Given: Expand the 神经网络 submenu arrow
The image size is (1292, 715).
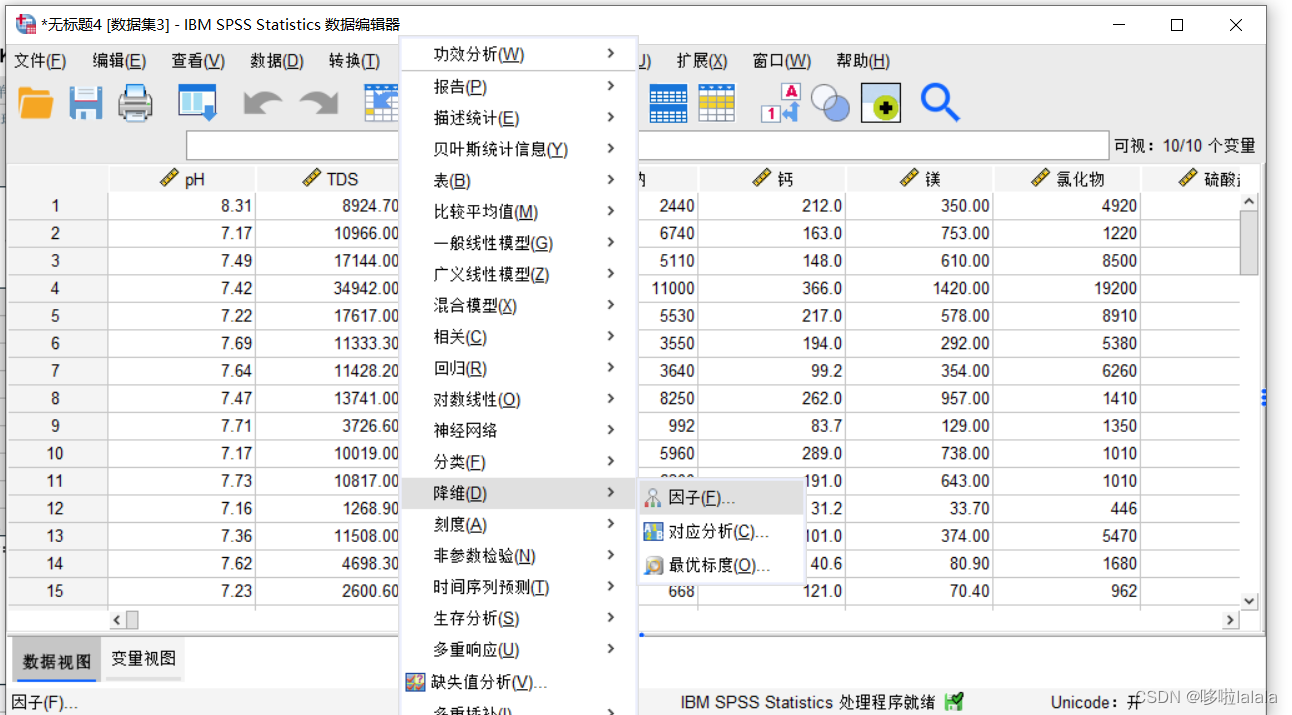Looking at the screenshot, I should pos(610,430).
